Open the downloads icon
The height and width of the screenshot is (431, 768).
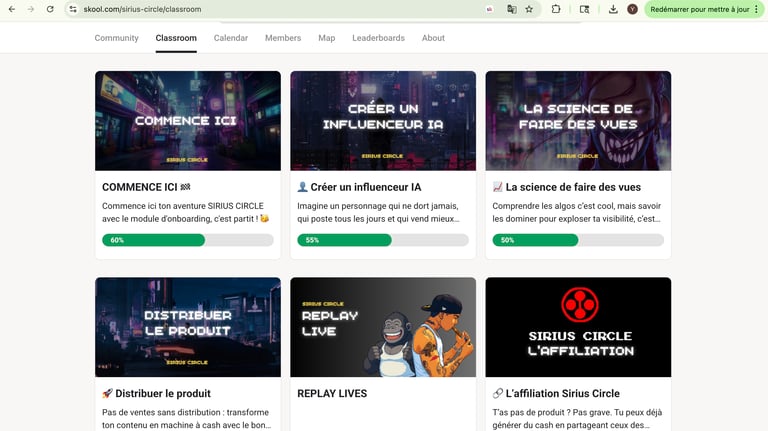click(613, 9)
